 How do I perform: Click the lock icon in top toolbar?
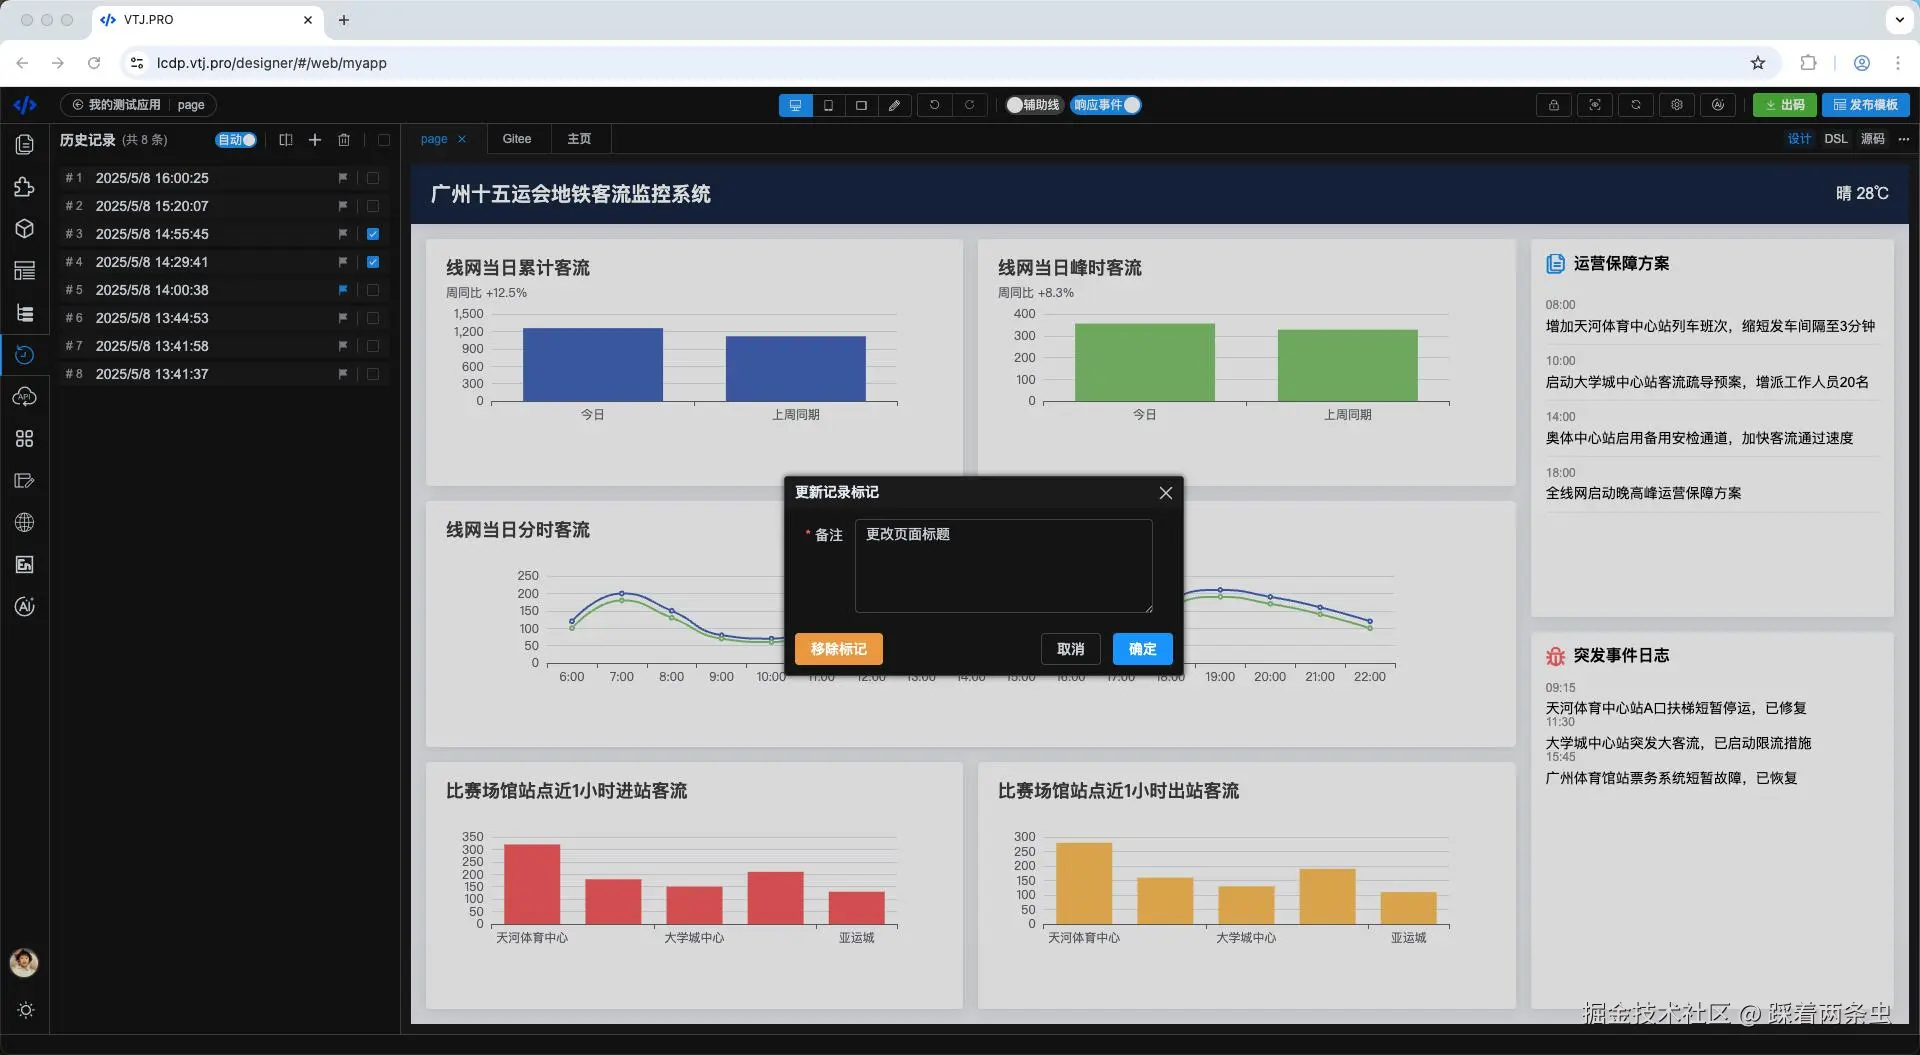pos(1554,105)
